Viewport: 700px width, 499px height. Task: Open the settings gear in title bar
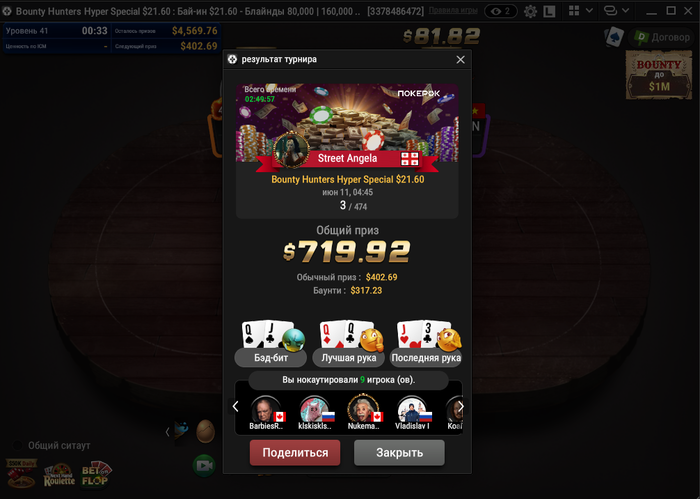click(530, 11)
